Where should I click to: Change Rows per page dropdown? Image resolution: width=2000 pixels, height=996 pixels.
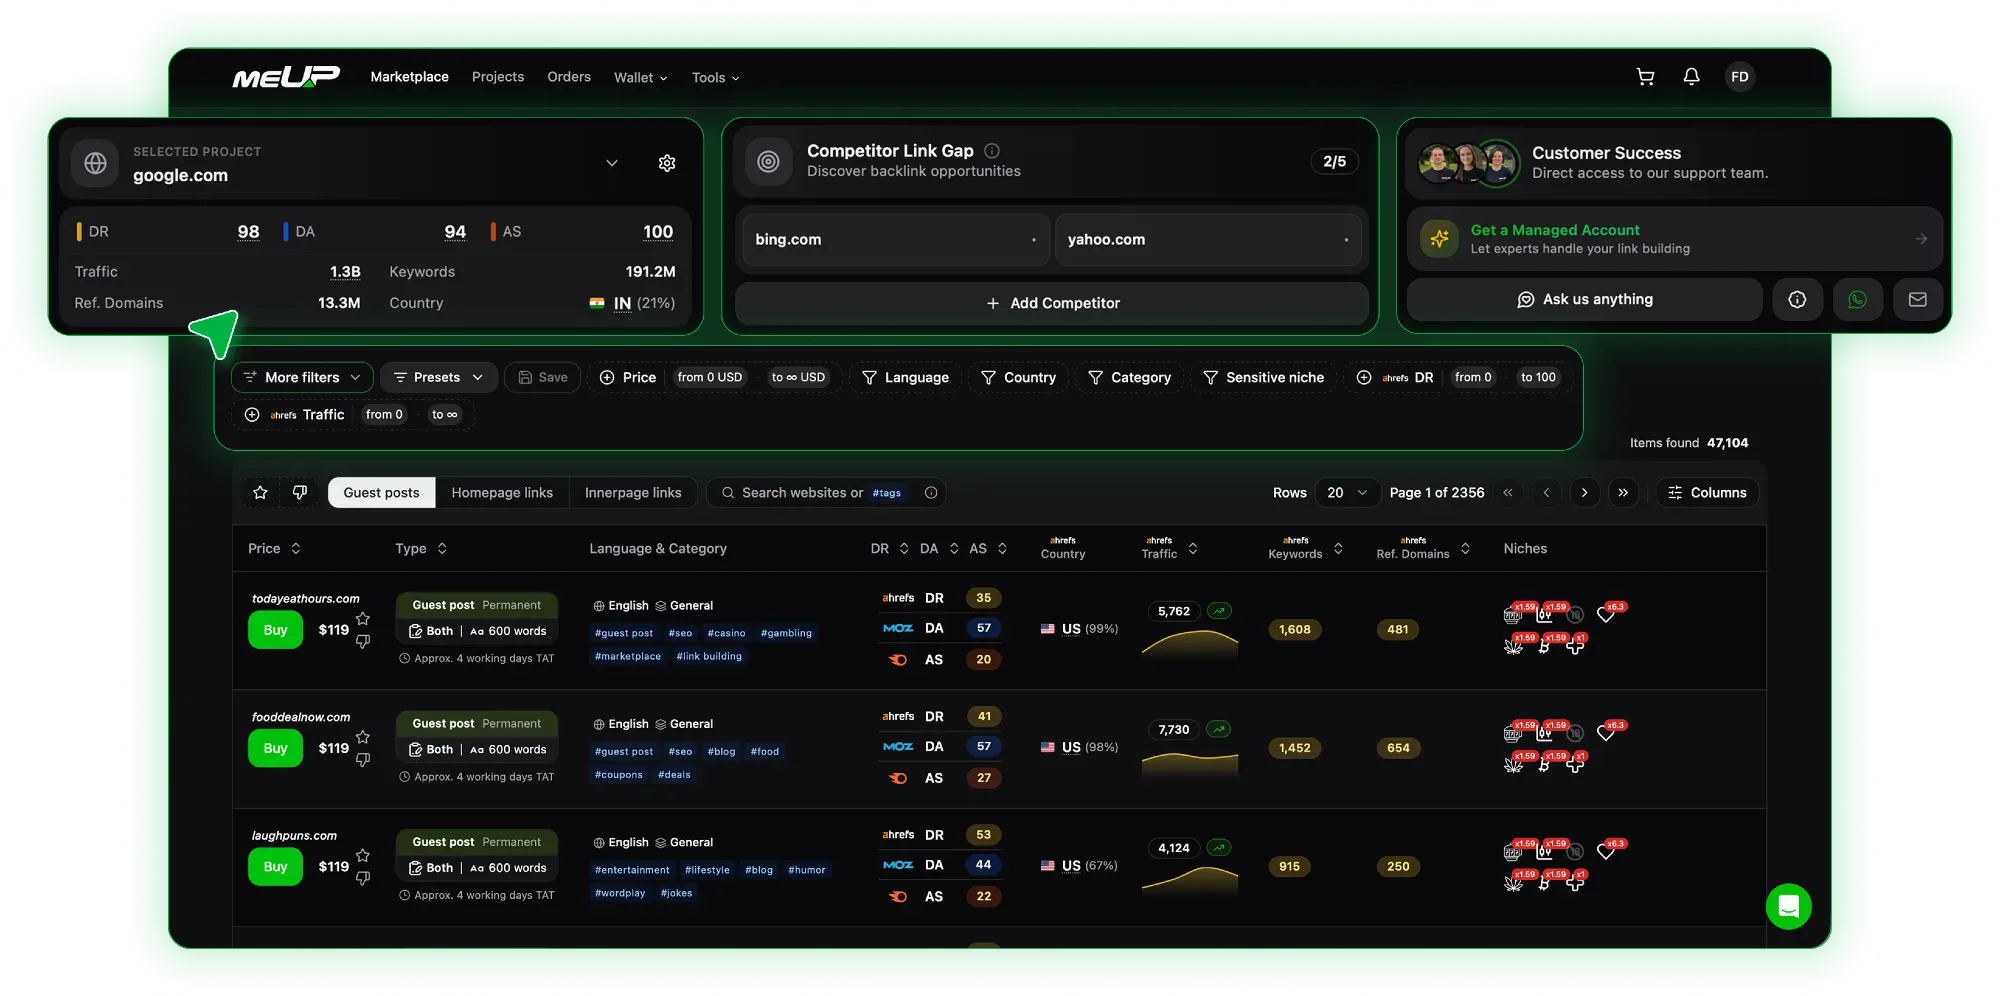pos(1347,493)
